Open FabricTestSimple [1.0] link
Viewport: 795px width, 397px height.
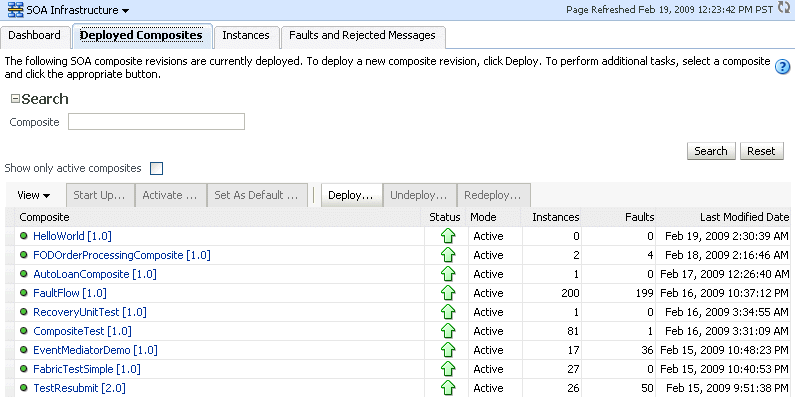point(87,369)
